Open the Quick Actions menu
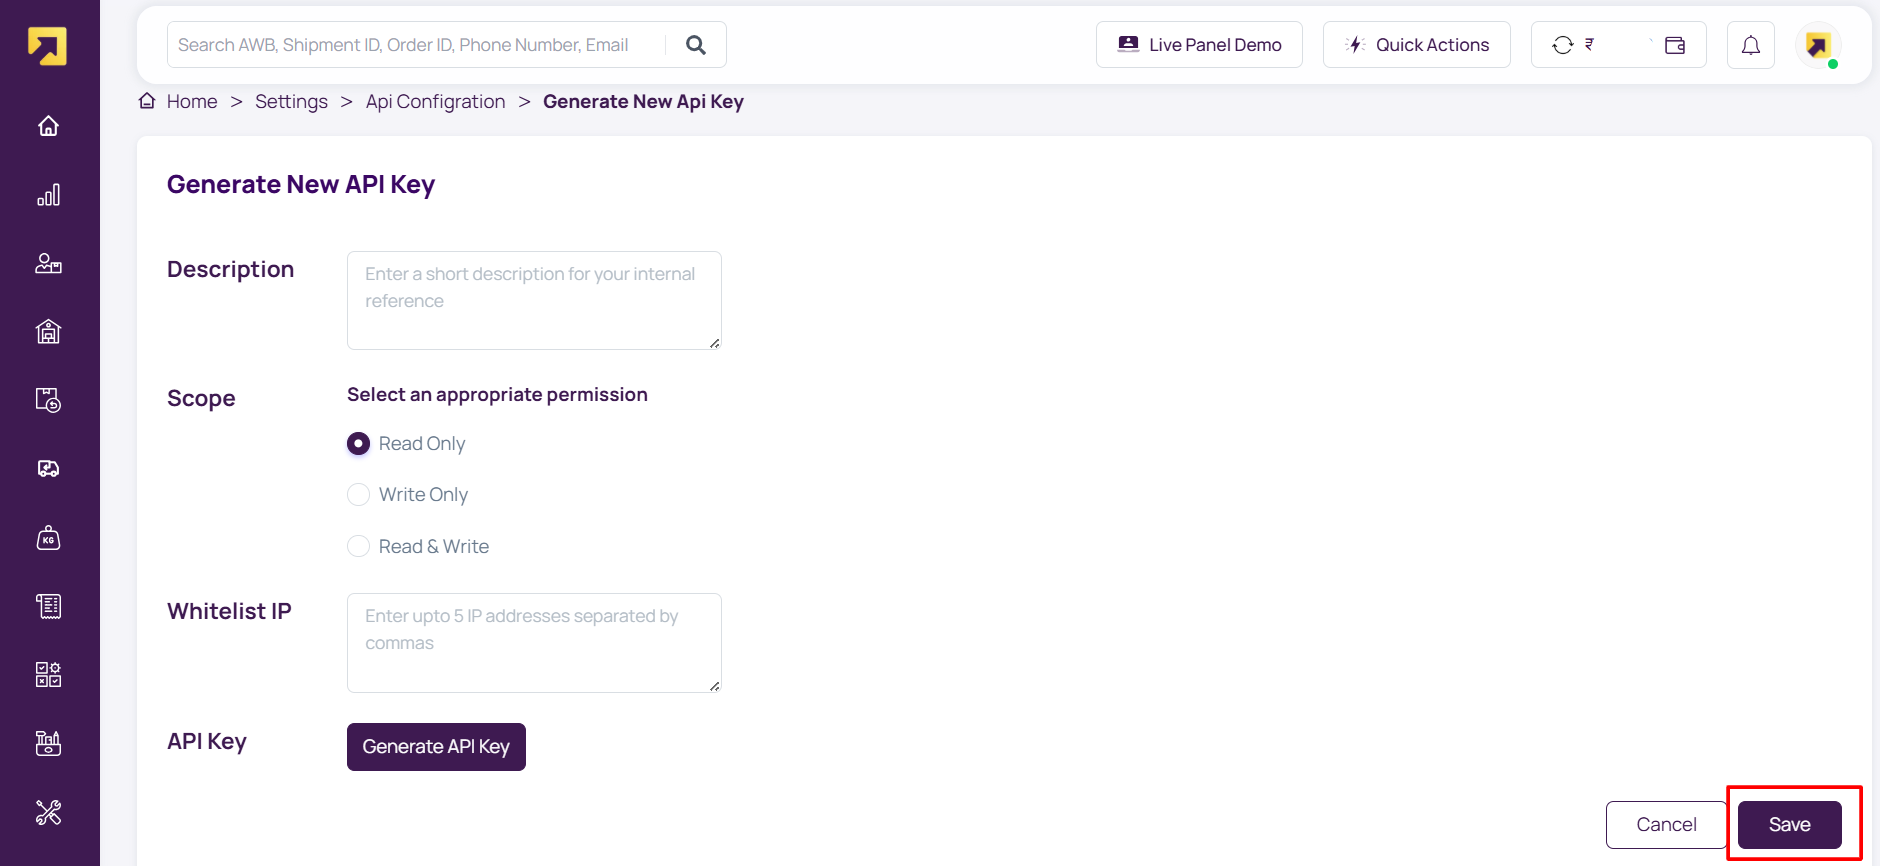 point(1416,45)
